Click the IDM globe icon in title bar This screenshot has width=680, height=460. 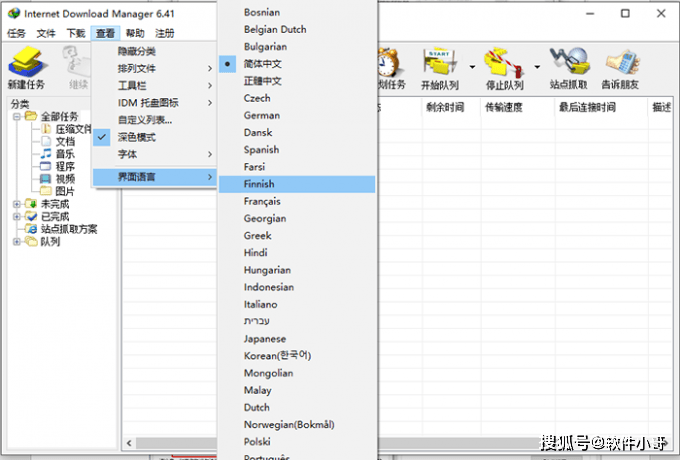coord(14,13)
